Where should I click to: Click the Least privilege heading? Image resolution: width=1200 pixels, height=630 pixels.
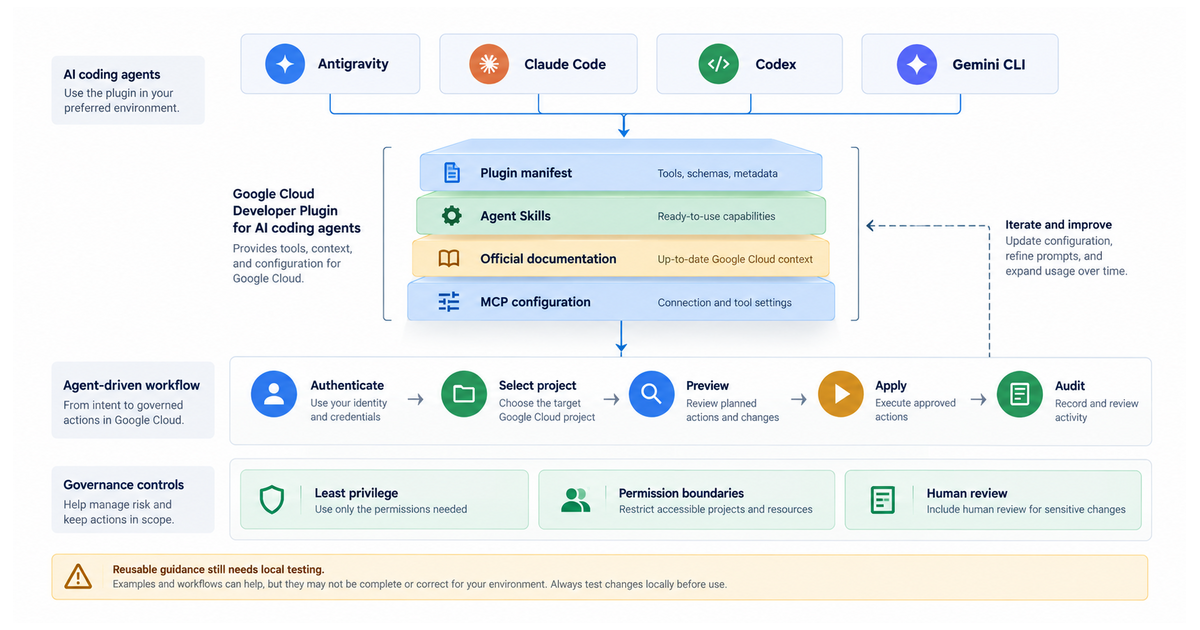click(356, 493)
